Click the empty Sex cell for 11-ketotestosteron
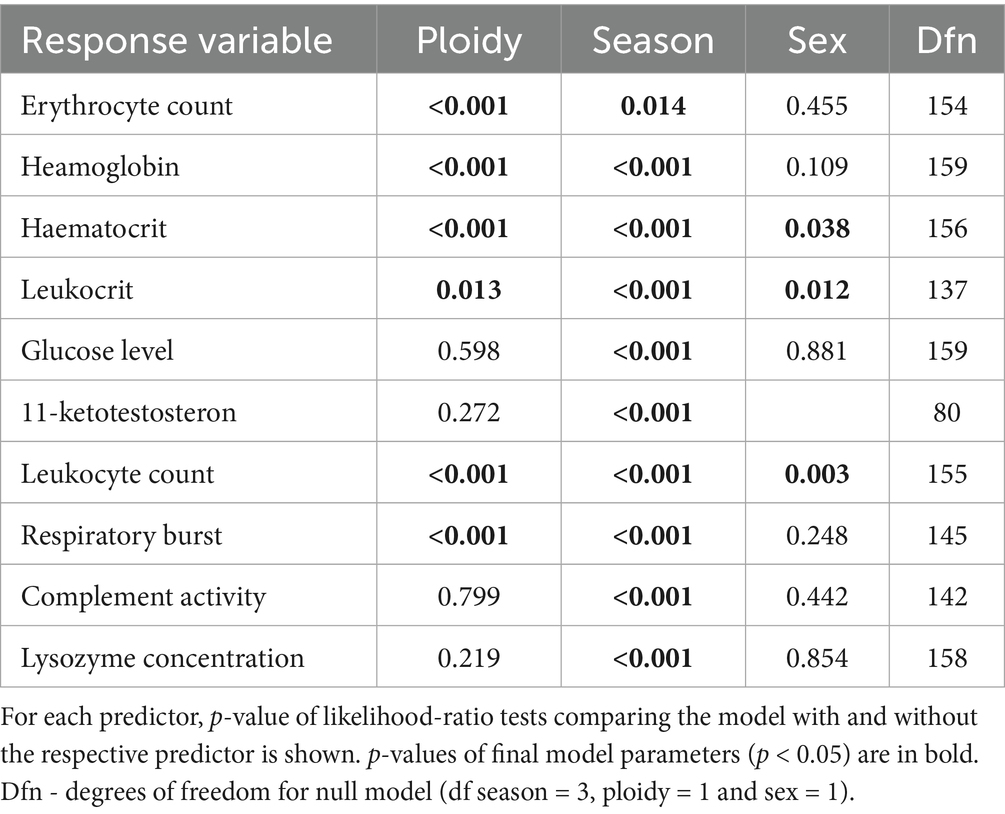The width and height of the screenshot is (1005, 814). 817,412
